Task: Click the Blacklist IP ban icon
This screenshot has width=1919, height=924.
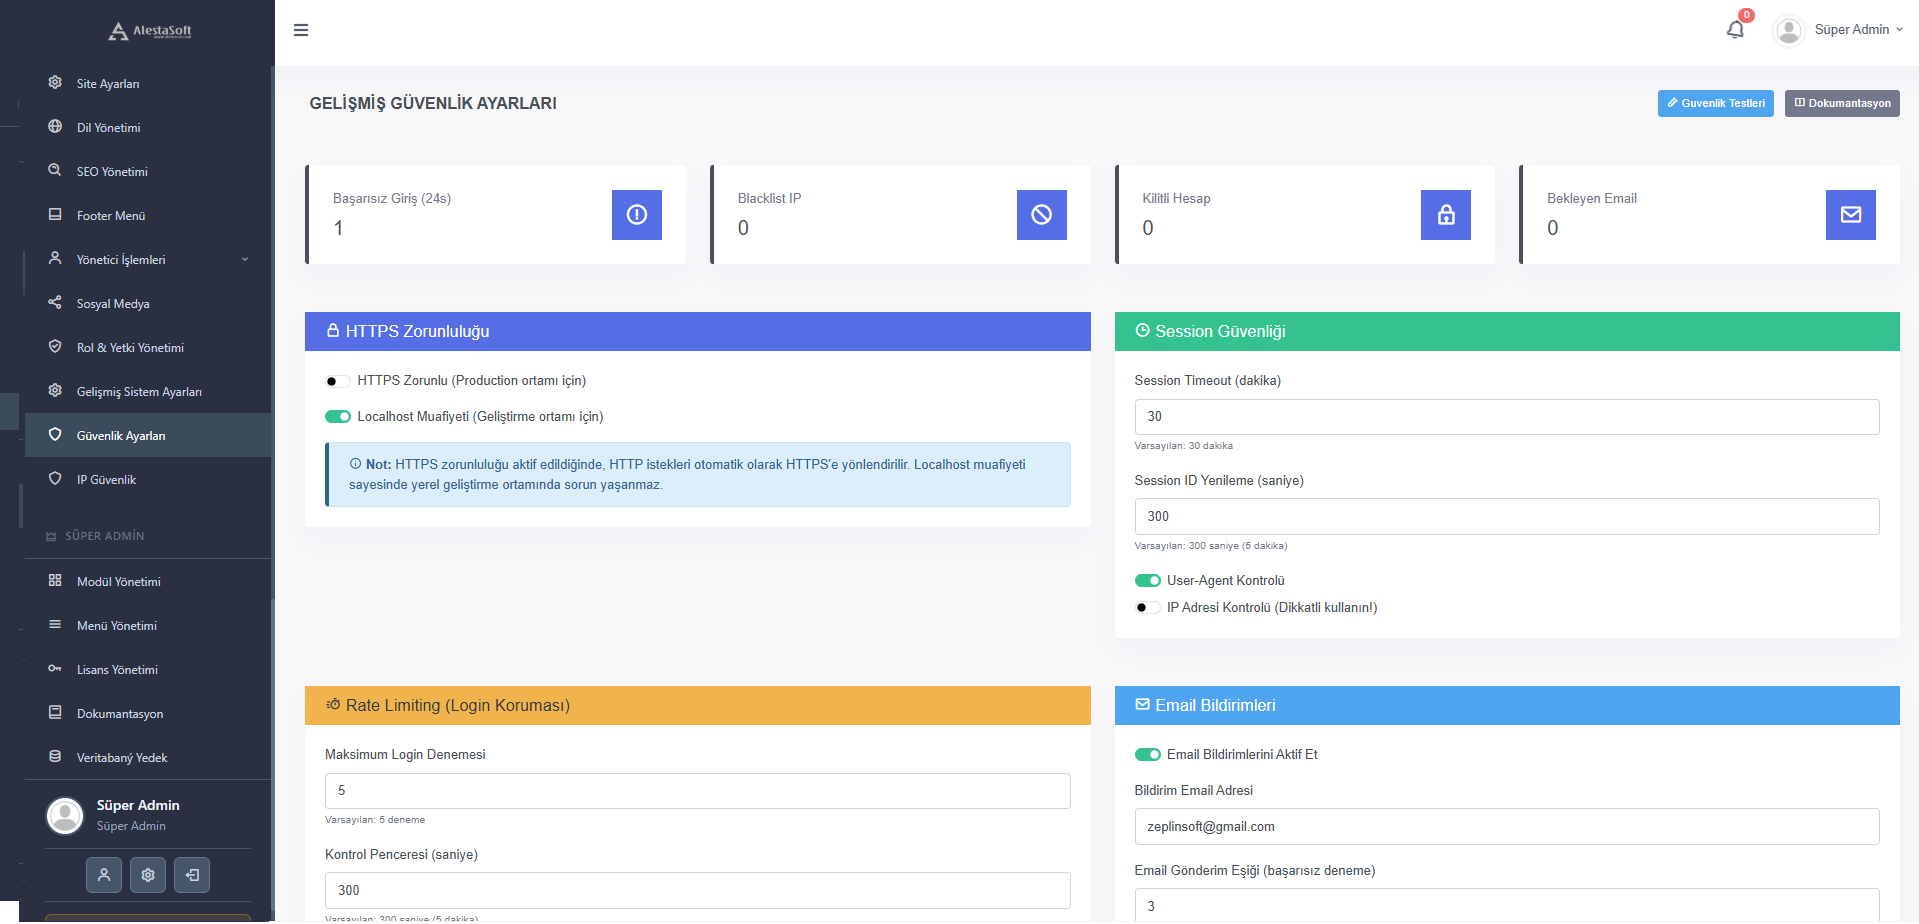Action: pos(1041,215)
